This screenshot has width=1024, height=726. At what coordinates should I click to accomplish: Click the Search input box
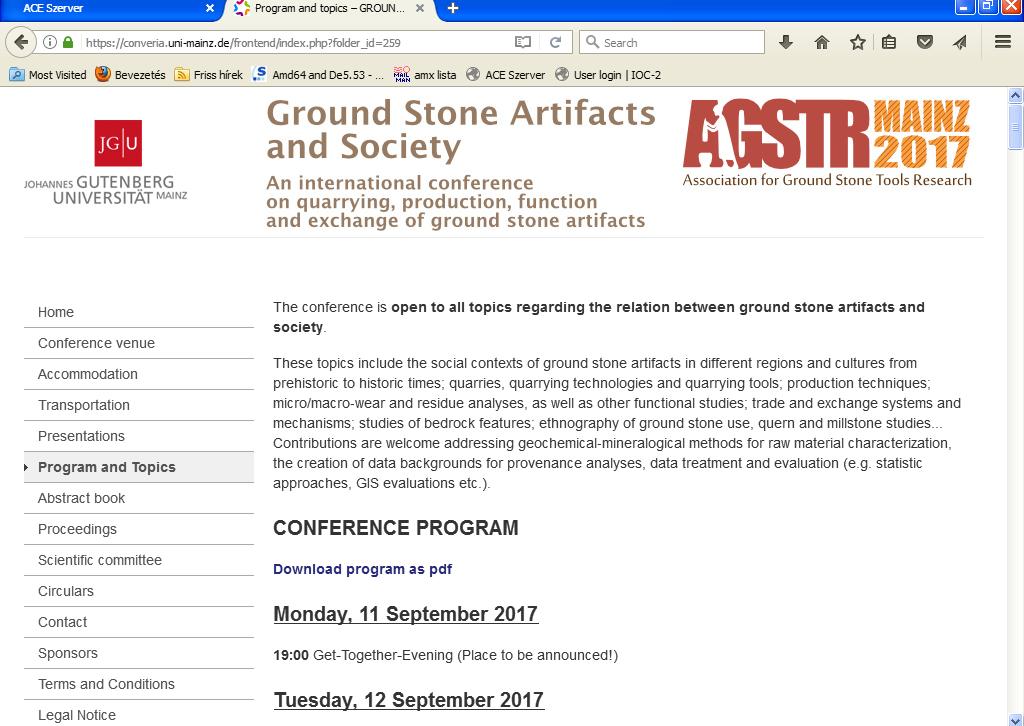coord(671,42)
